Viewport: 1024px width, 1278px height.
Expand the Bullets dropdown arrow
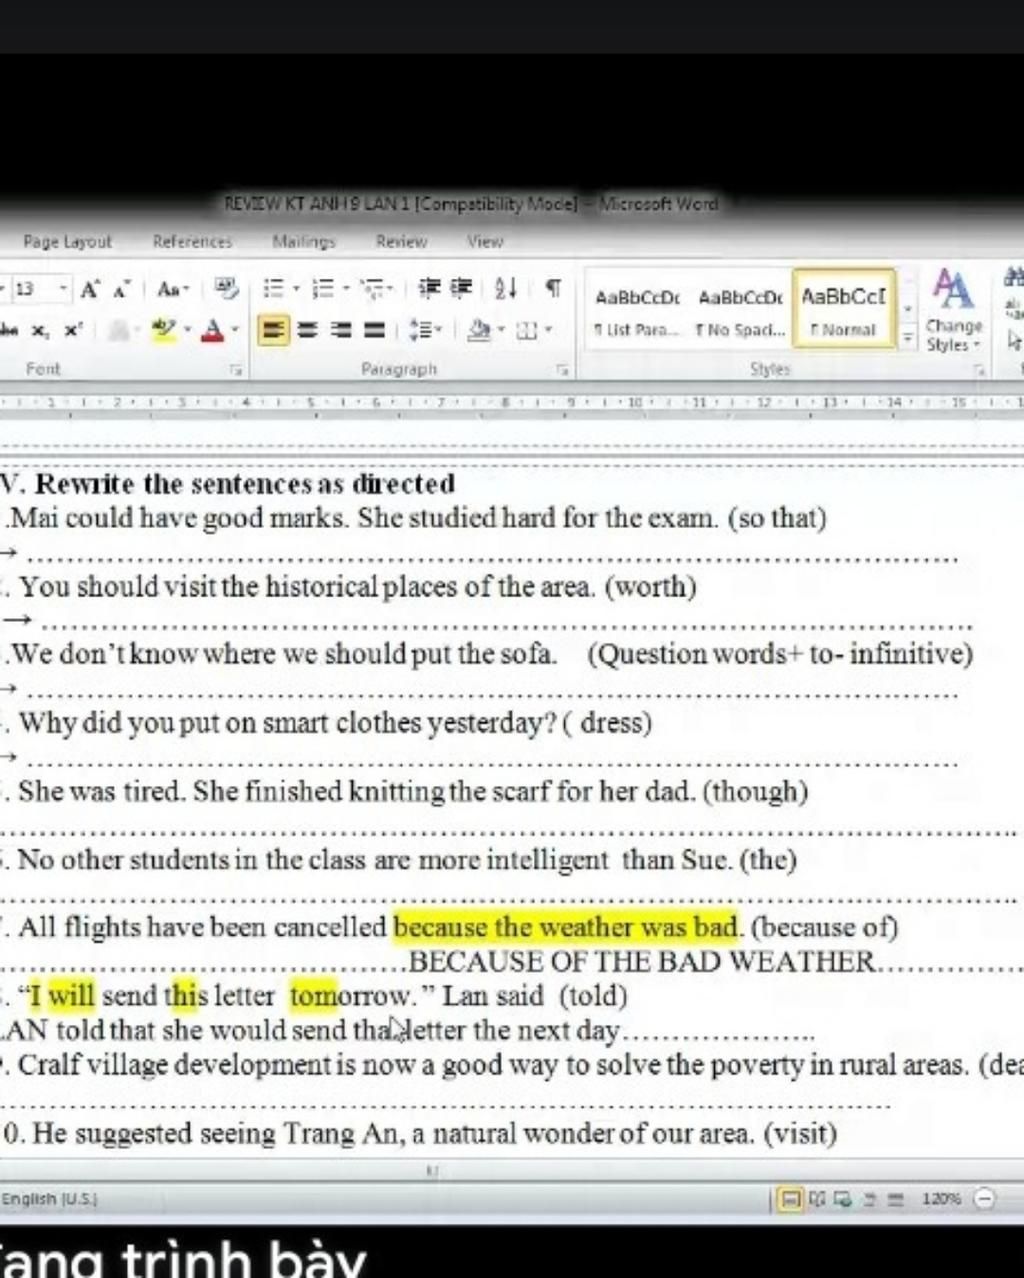[x=296, y=290]
